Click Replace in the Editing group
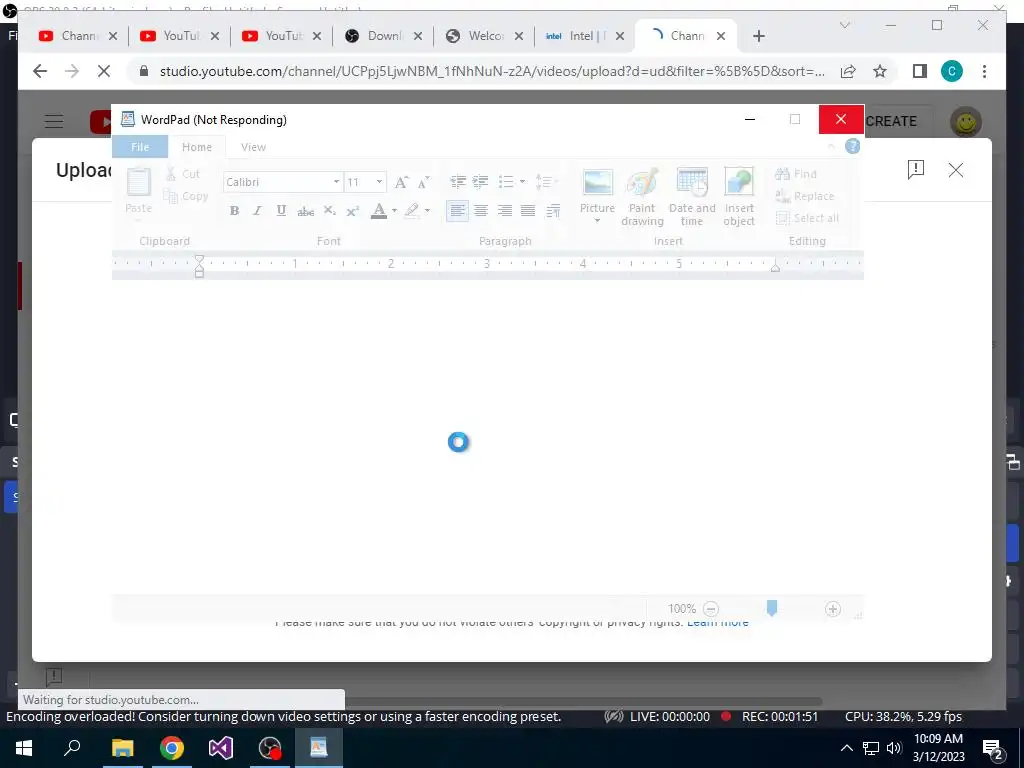1024x768 pixels. click(x=804, y=196)
